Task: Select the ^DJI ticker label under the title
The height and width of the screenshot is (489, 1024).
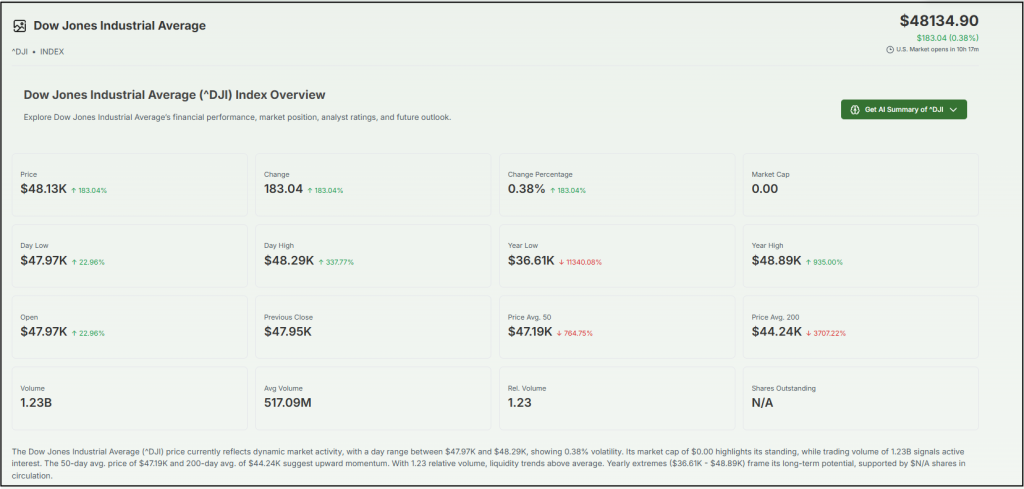Action: click(19, 52)
